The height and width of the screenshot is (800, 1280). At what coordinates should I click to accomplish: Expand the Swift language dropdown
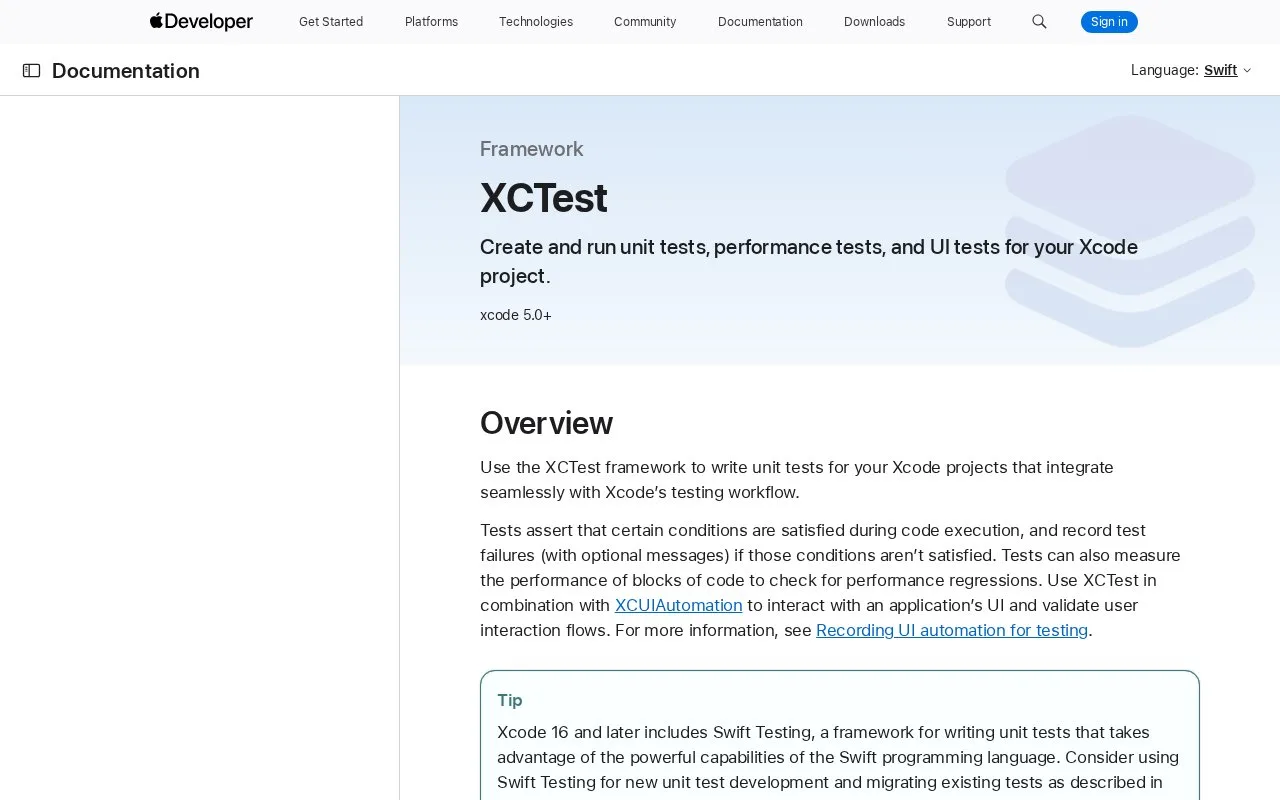(x=1227, y=70)
